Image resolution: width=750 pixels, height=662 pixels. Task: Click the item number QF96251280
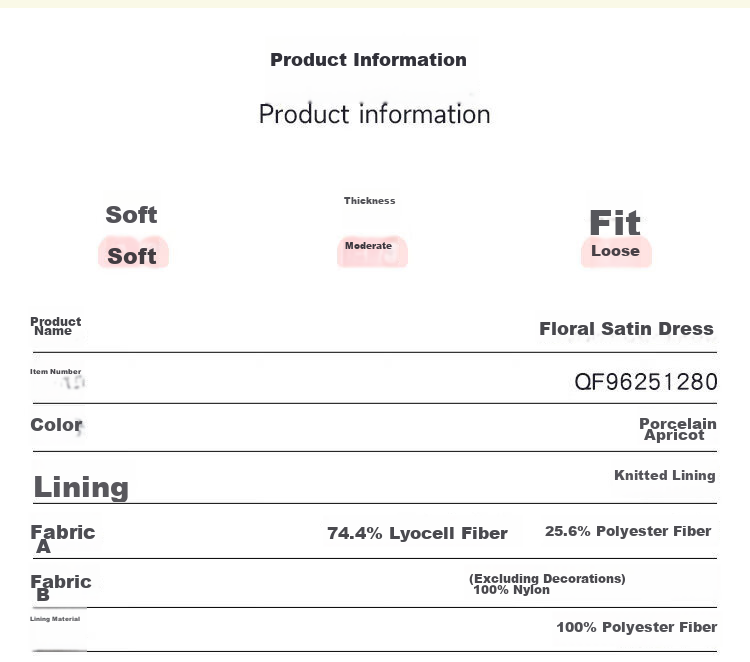tap(646, 382)
